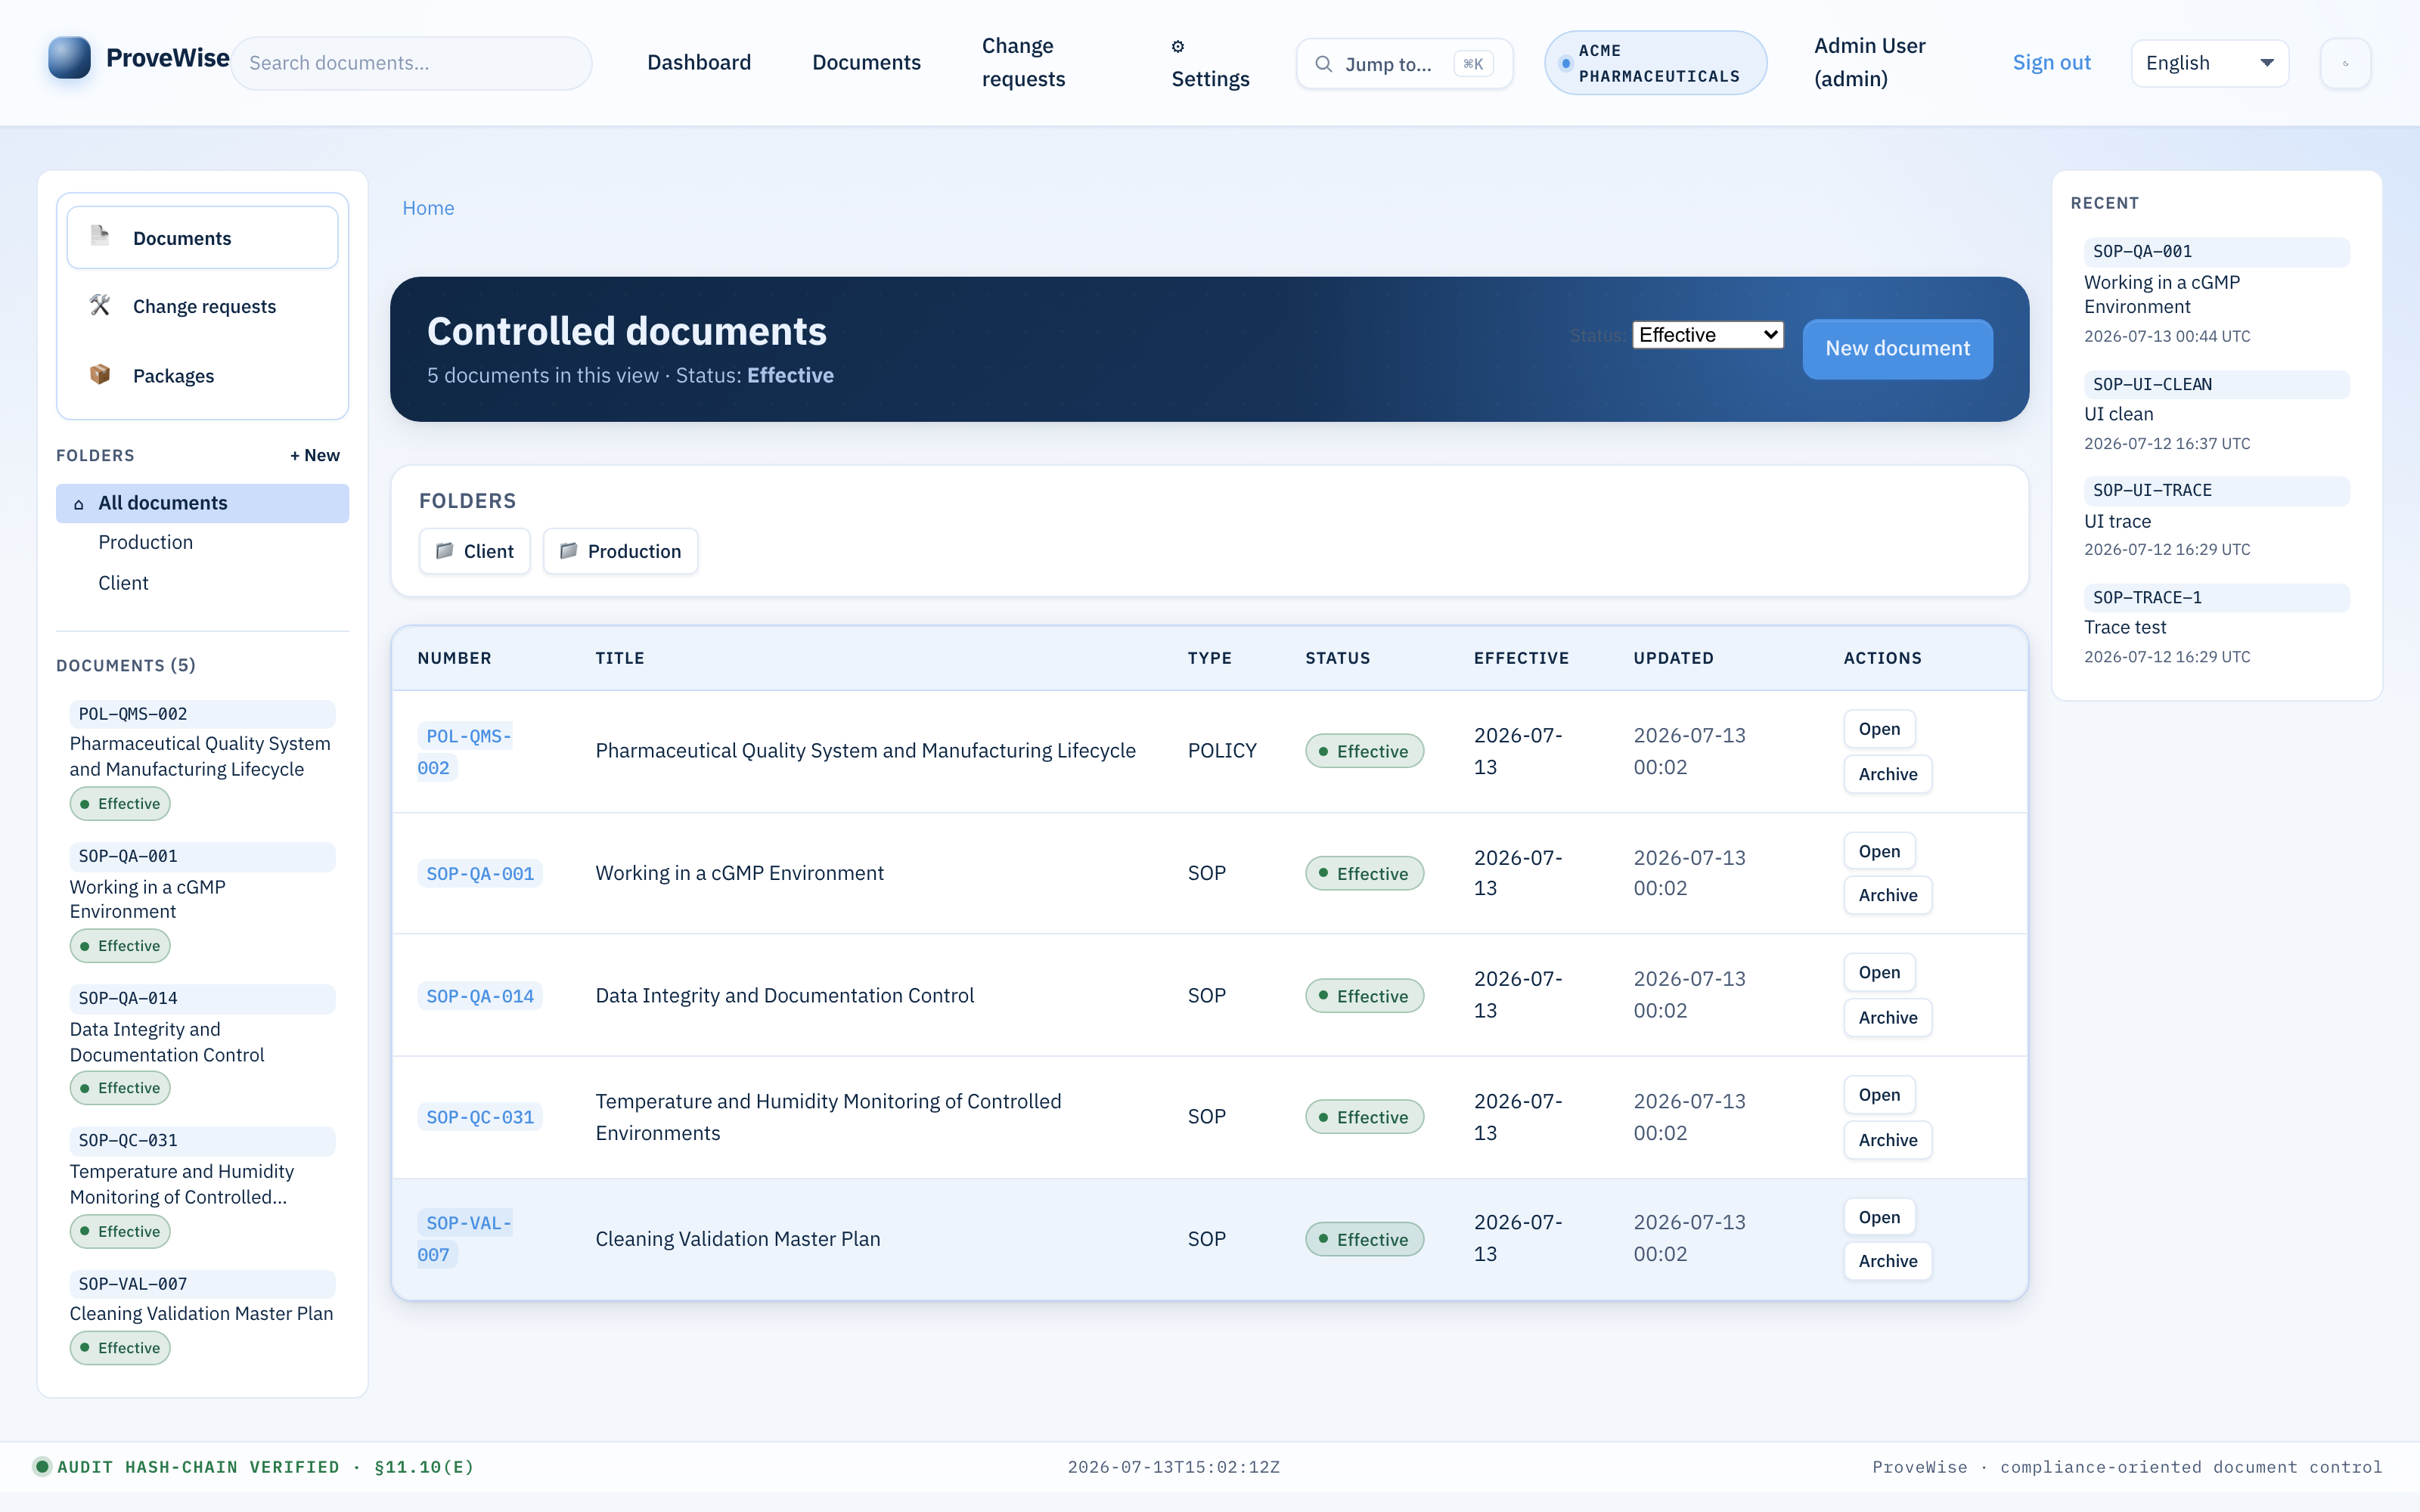
Task: Go to Dashboard in the top navigation
Action: [x=699, y=62]
